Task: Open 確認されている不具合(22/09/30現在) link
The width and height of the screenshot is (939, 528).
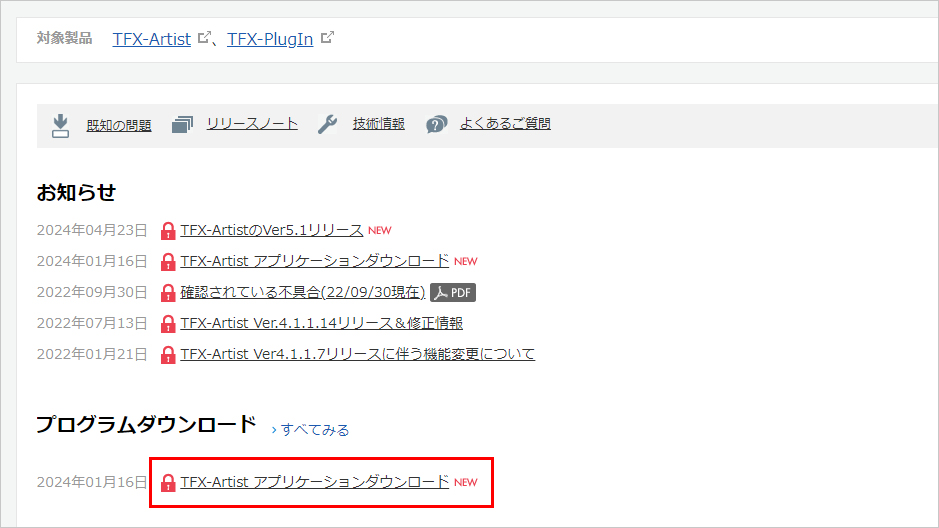Action: point(302,293)
